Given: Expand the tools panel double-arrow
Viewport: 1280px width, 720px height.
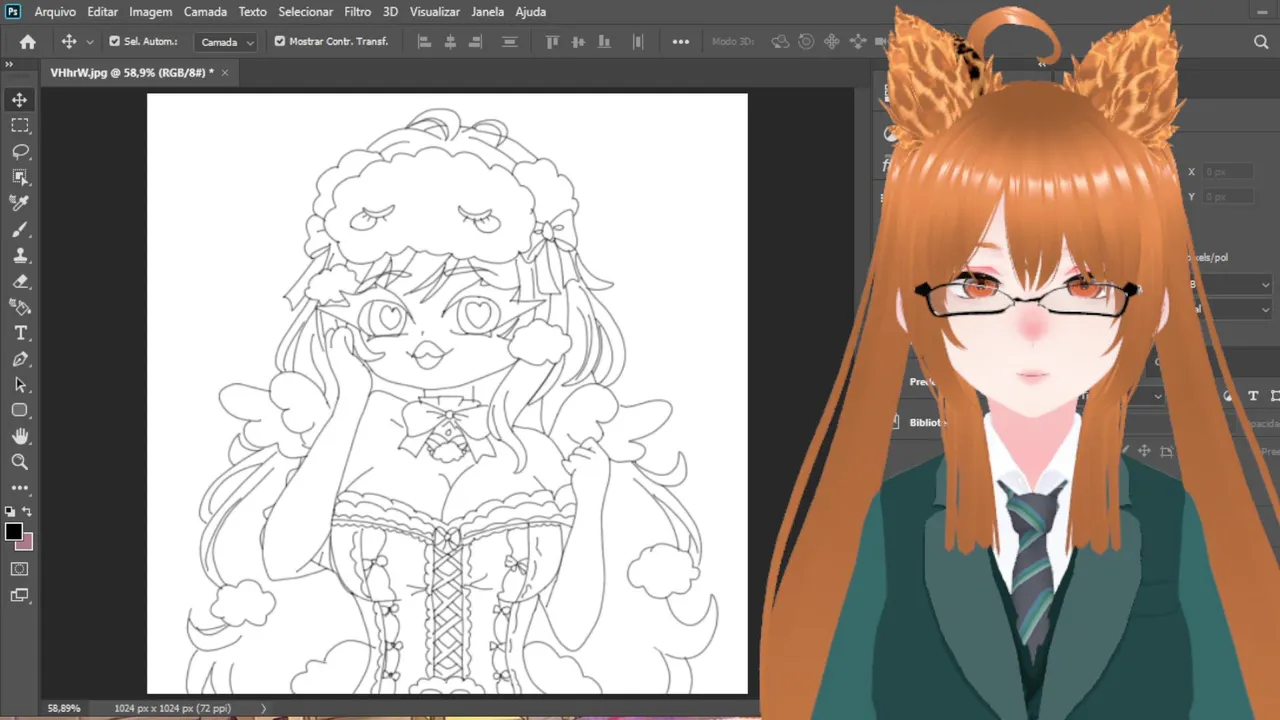Looking at the screenshot, I should pos(8,64).
